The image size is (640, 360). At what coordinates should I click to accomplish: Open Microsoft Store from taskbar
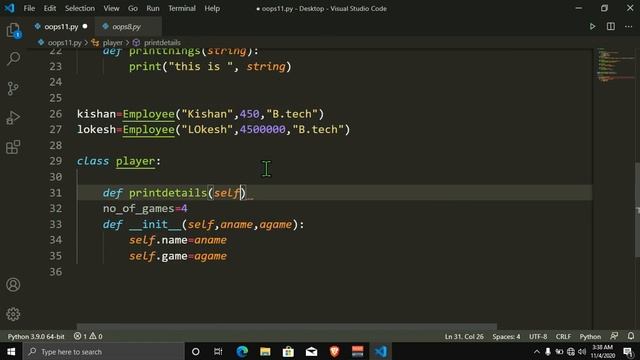click(288, 351)
